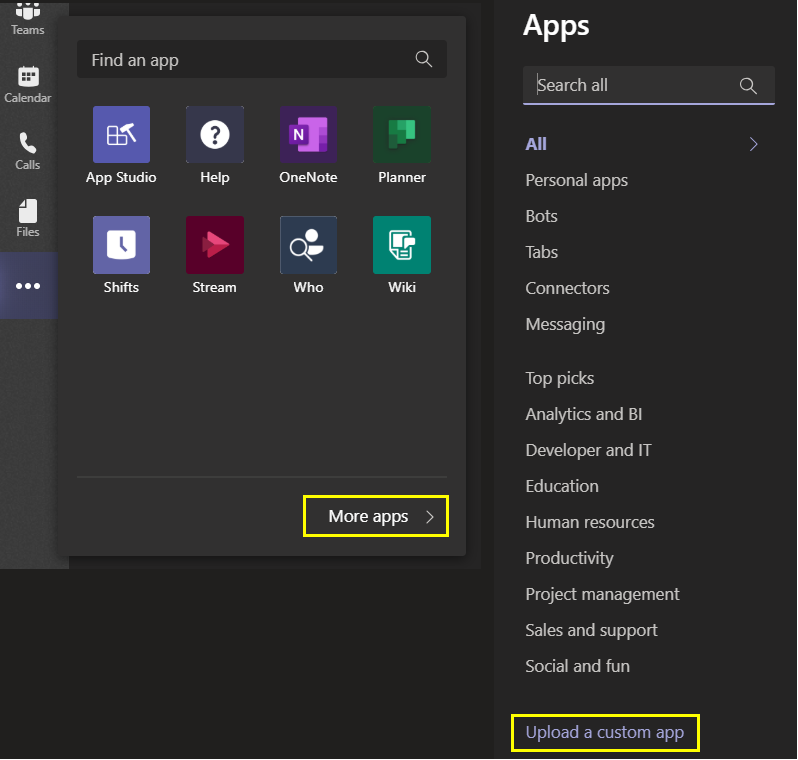Open Calendar in the sidebar
Image resolution: width=798 pixels, height=760 pixels.
[x=28, y=85]
